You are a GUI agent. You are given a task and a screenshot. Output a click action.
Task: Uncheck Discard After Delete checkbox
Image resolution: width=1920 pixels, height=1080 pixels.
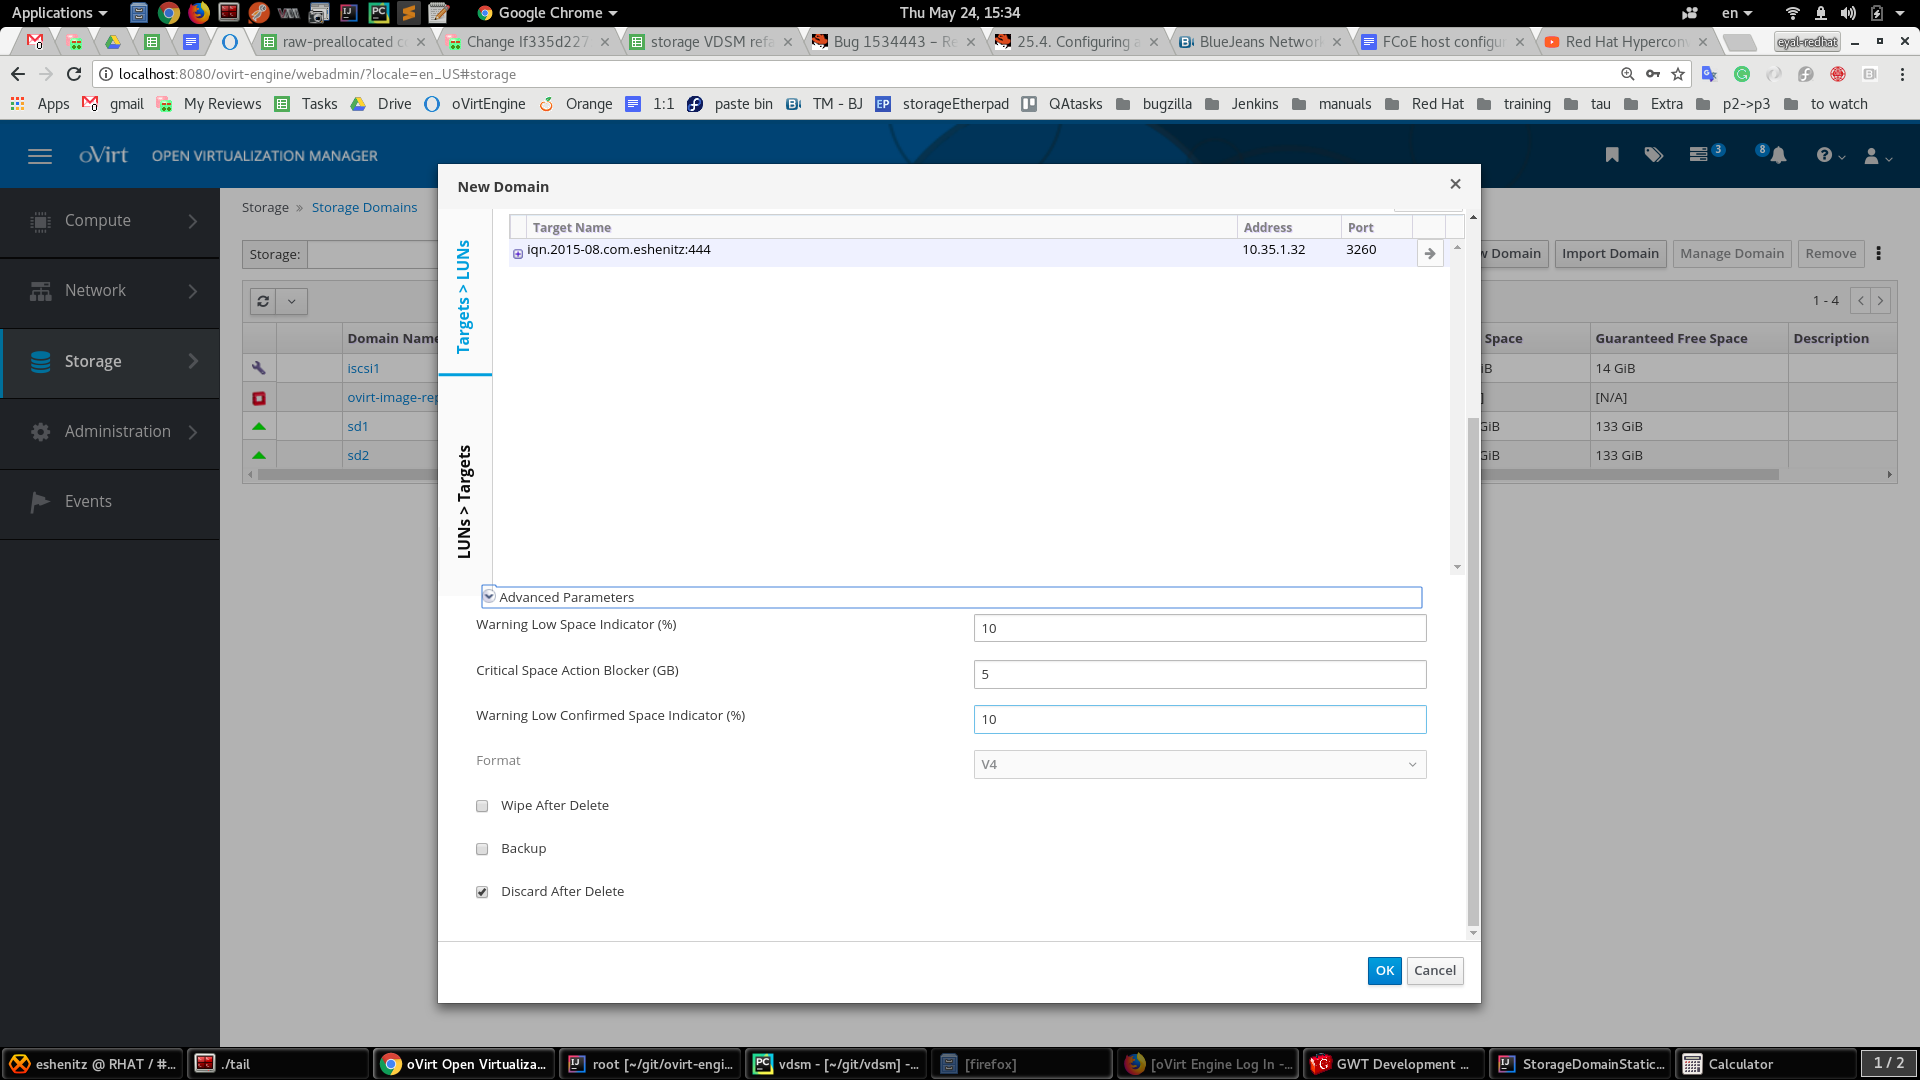482,892
